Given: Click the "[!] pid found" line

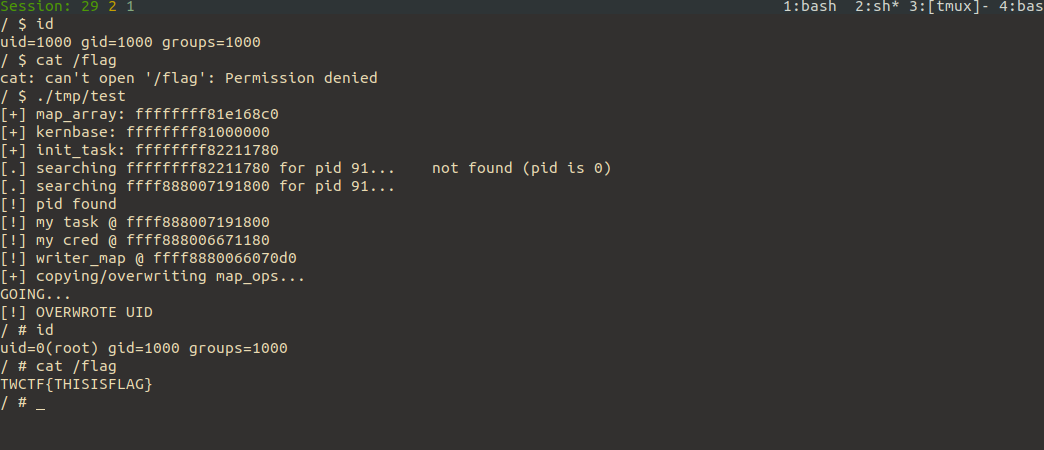Looking at the screenshot, I should 58,204.
